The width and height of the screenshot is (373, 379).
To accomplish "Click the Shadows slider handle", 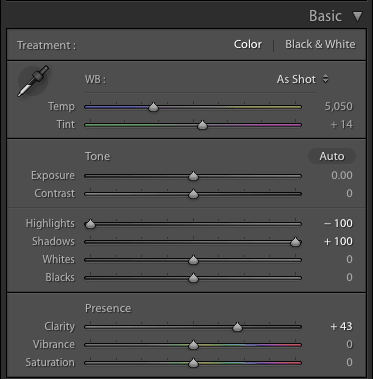I will [x=295, y=242].
